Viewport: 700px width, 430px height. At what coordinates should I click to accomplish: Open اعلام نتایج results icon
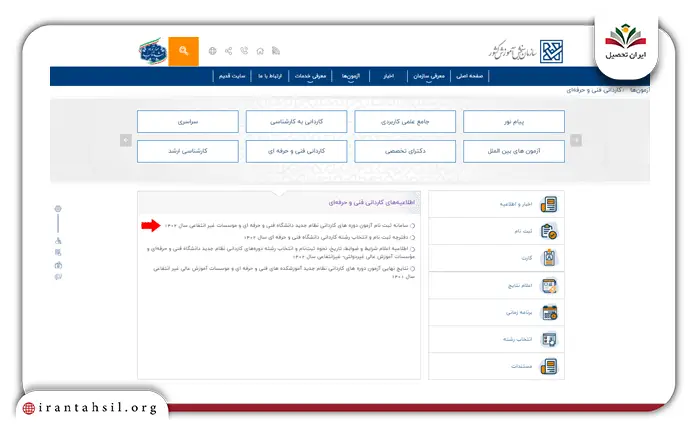[549, 286]
